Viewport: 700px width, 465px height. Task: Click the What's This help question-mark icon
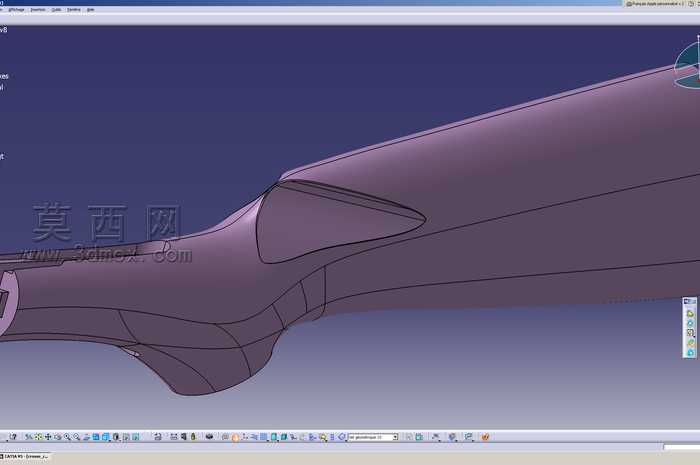(13, 437)
